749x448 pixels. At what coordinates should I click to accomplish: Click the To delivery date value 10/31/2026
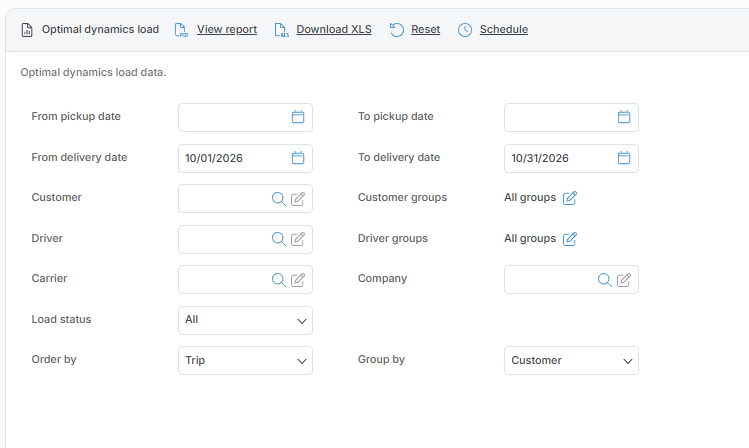click(x=540, y=159)
